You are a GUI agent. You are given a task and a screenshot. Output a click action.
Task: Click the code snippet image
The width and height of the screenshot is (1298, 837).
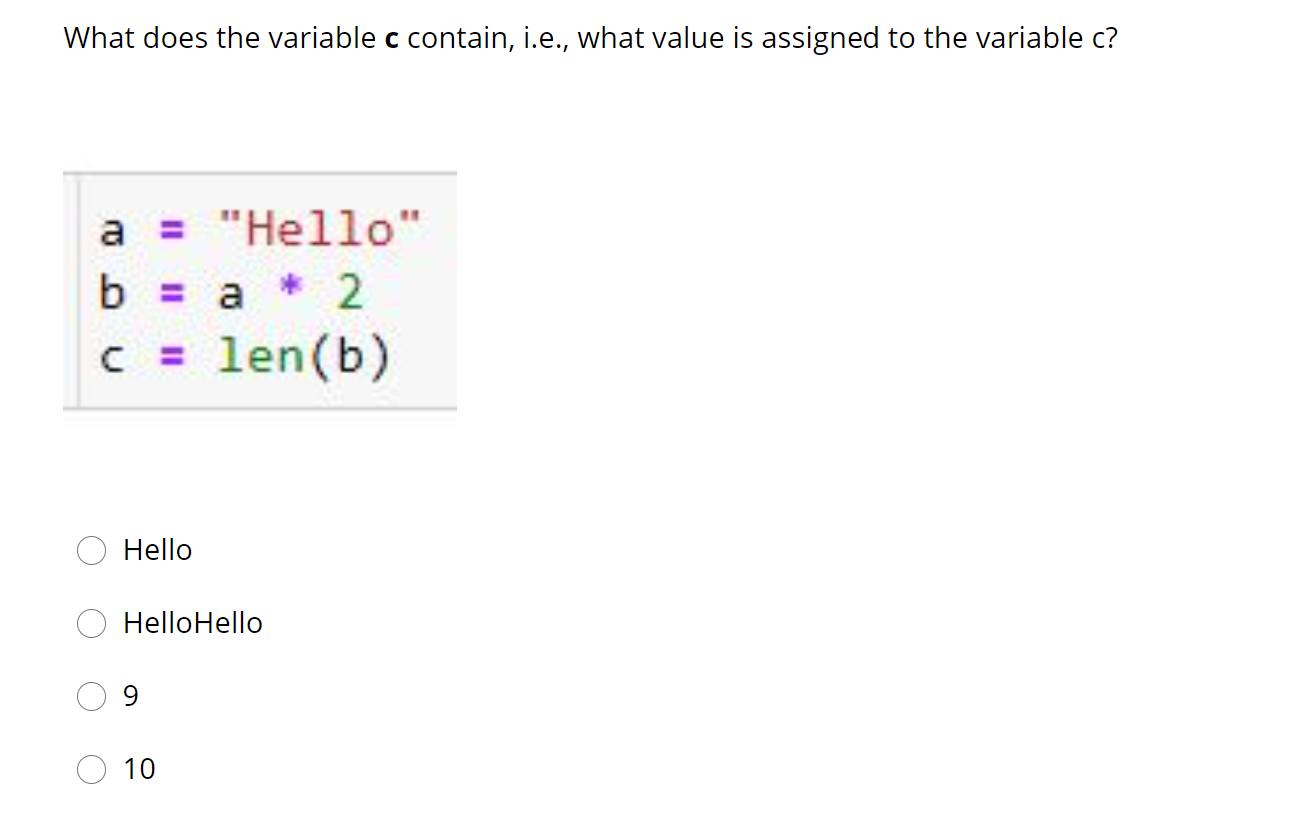(x=260, y=290)
